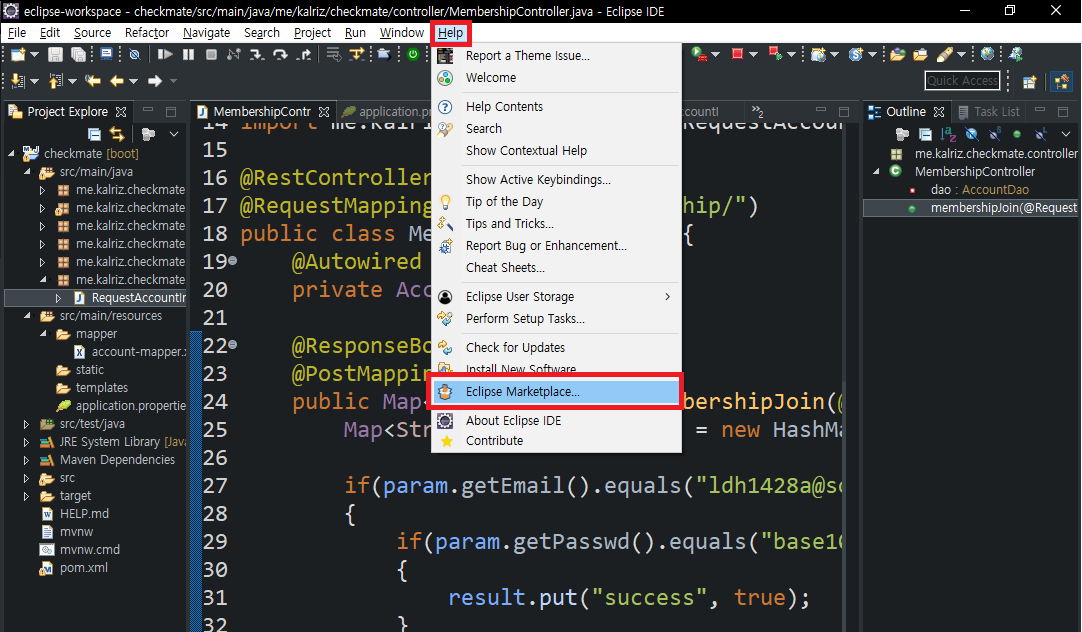Toggle Hide Non-Public Members green dot
The width and height of the screenshot is (1082, 632).
pos(1017,134)
